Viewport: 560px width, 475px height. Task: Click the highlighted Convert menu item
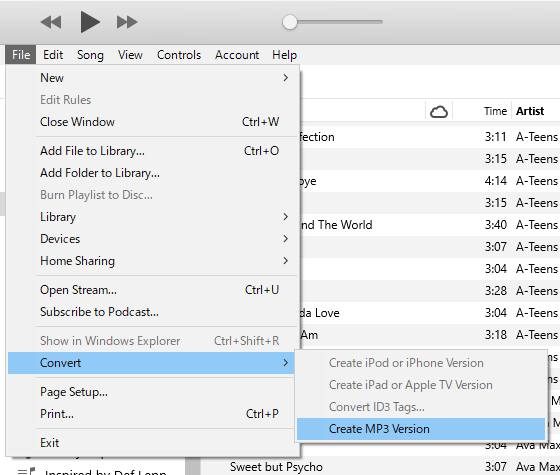(x=152, y=363)
